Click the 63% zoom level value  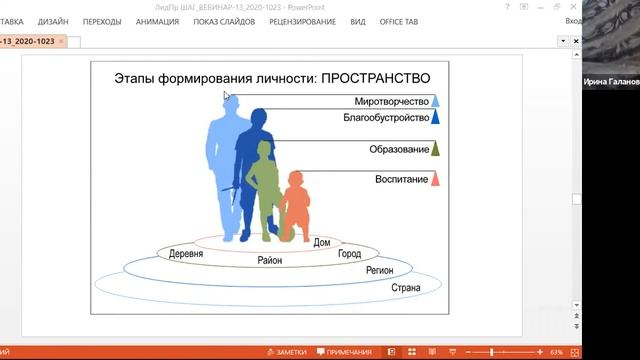pos(556,352)
